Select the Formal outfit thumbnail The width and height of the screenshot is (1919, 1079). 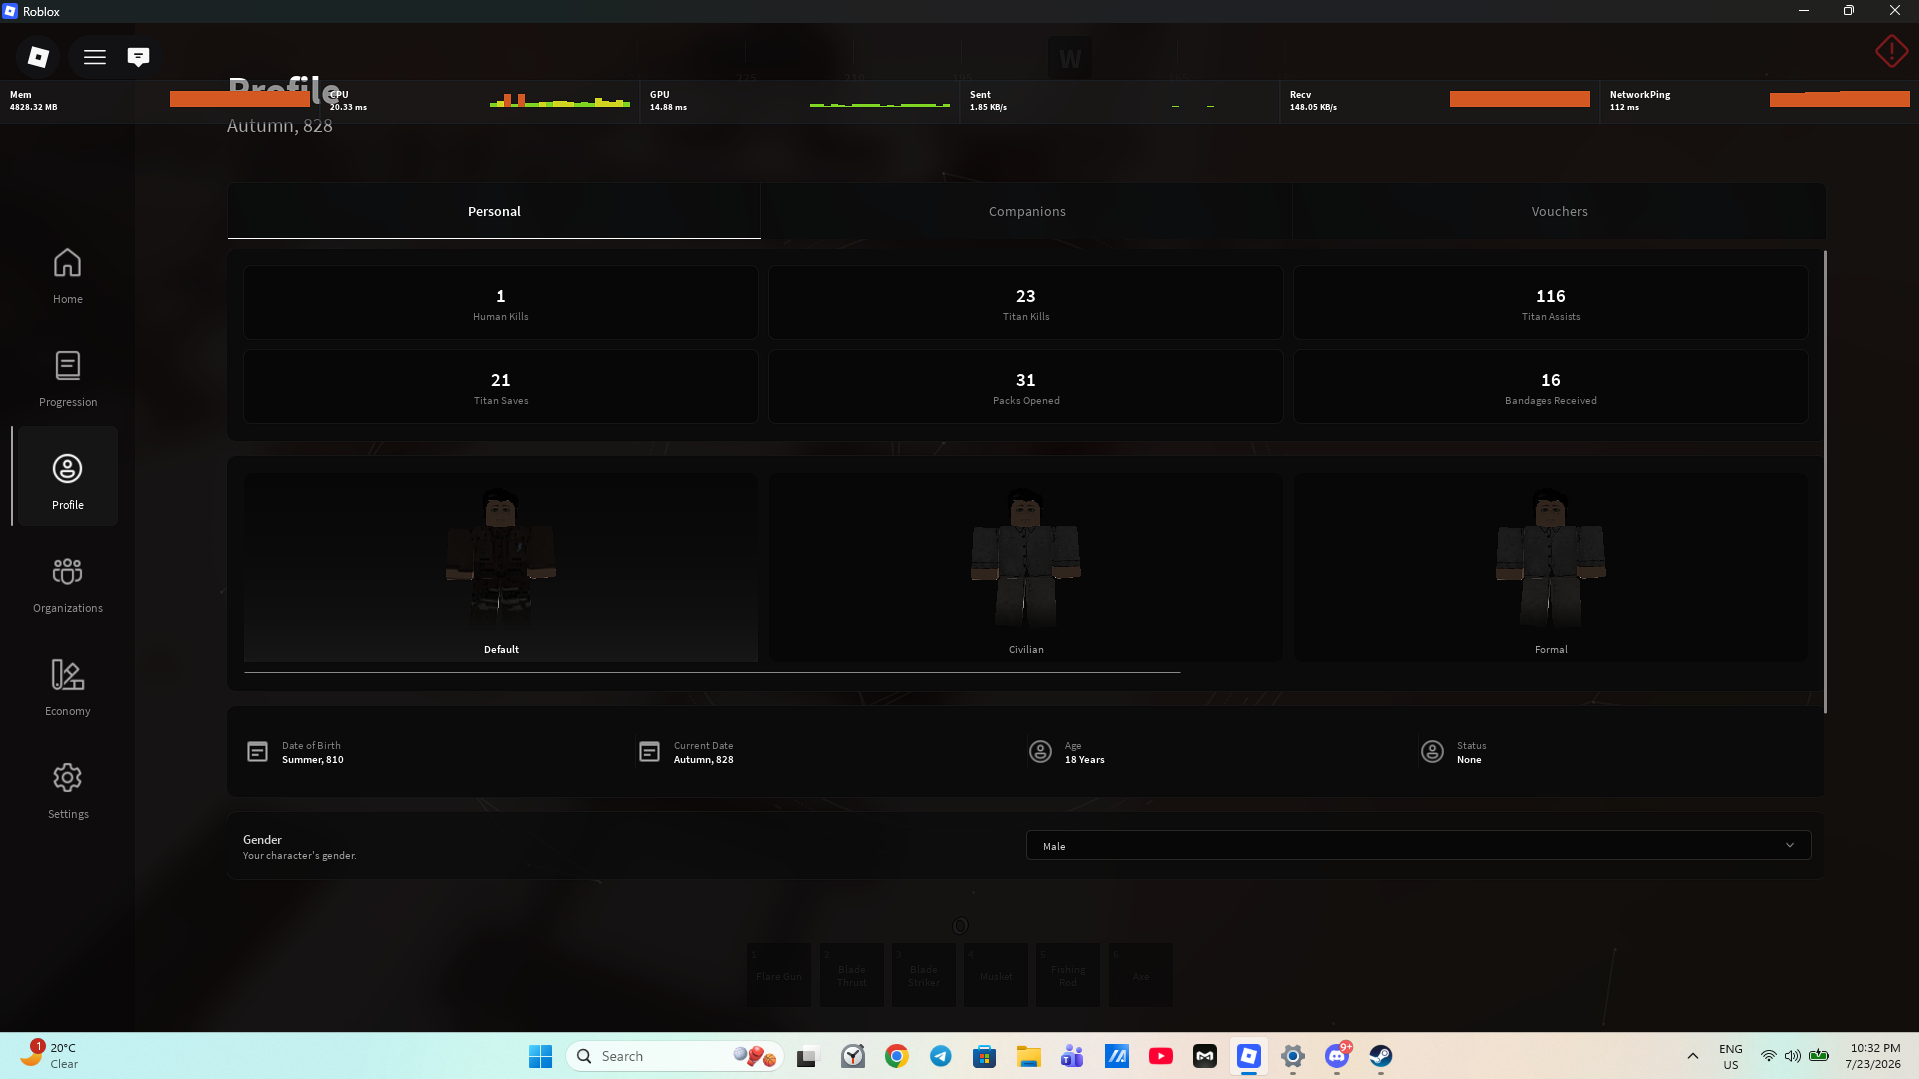click(x=1551, y=567)
